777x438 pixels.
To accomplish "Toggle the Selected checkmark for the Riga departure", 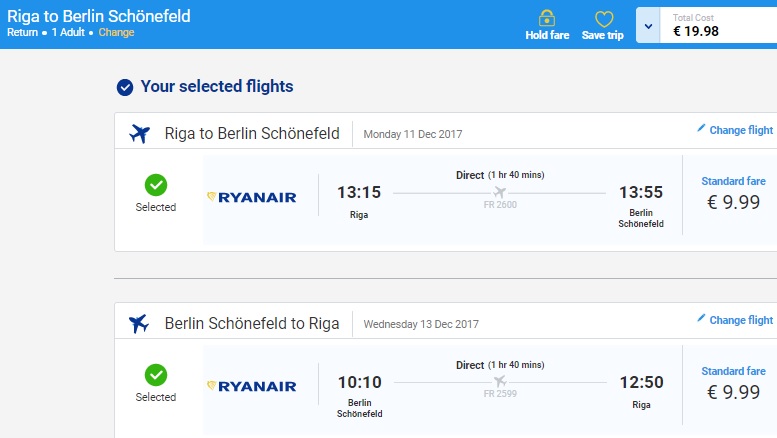I will coord(156,185).
